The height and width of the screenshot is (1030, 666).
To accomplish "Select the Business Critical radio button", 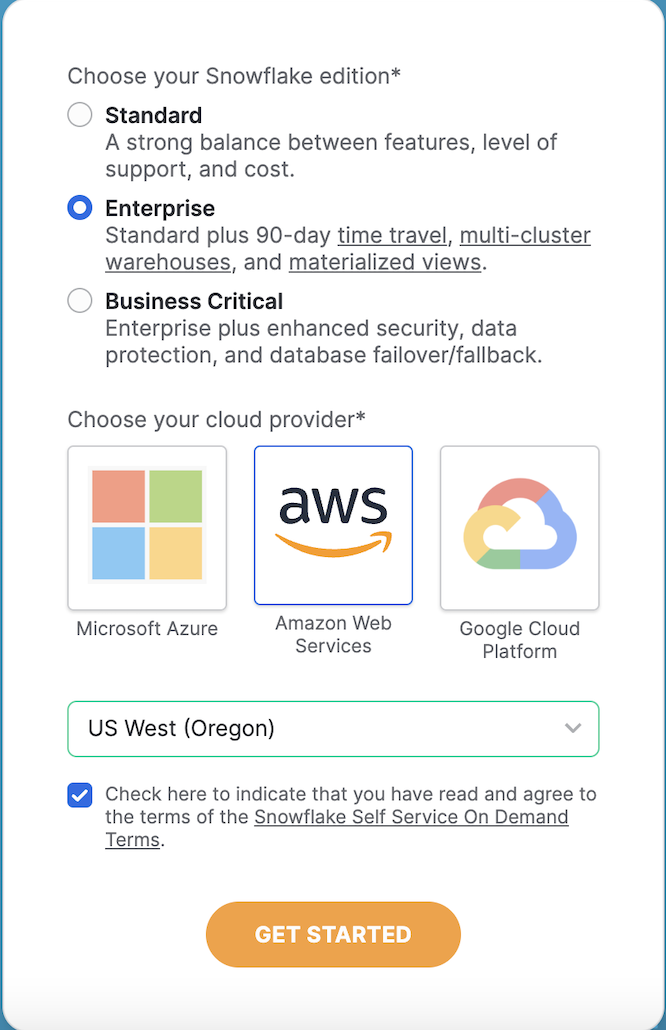I will pyautogui.click(x=79, y=301).
